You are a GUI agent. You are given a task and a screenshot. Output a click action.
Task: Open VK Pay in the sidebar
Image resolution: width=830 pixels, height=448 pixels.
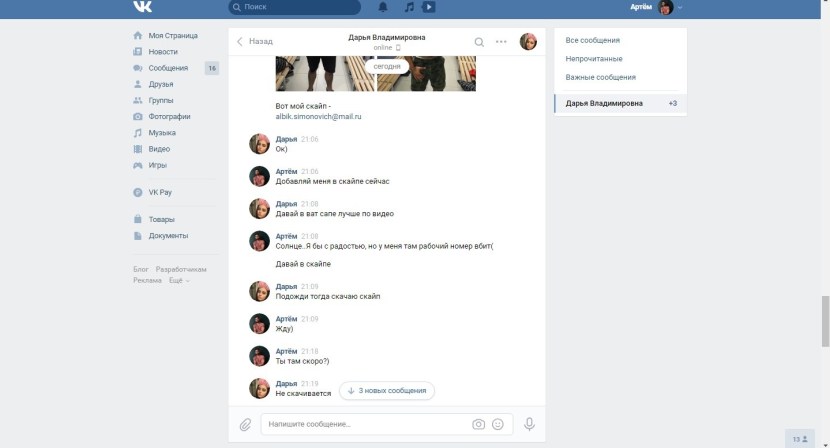(161, 192)
